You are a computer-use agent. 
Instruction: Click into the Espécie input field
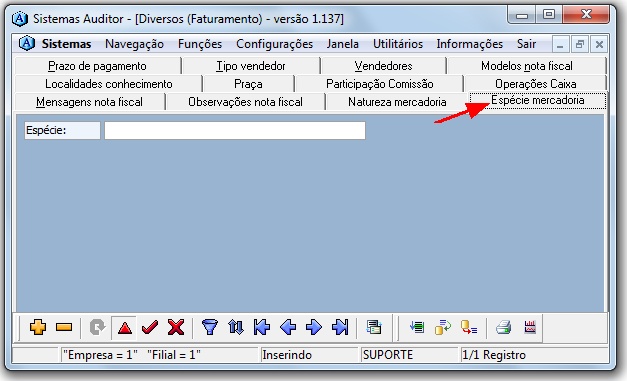pyautogui.click(x=235, y=131)
